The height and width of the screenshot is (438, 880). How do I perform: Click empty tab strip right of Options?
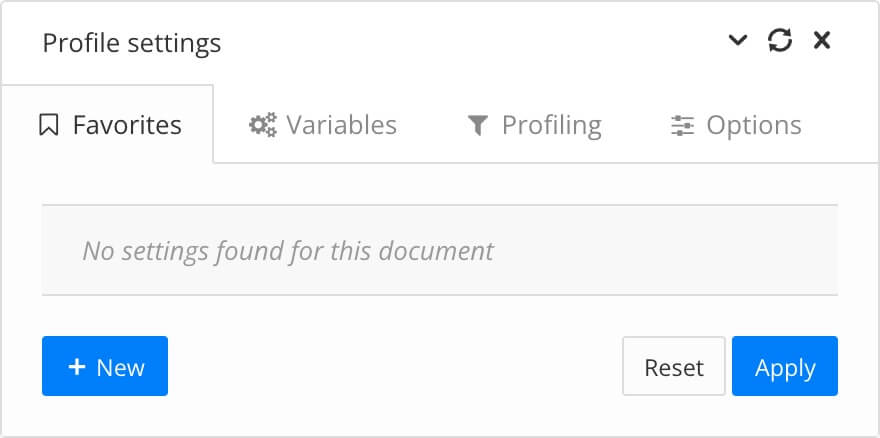pyautogui.click(x=845, y=126)
